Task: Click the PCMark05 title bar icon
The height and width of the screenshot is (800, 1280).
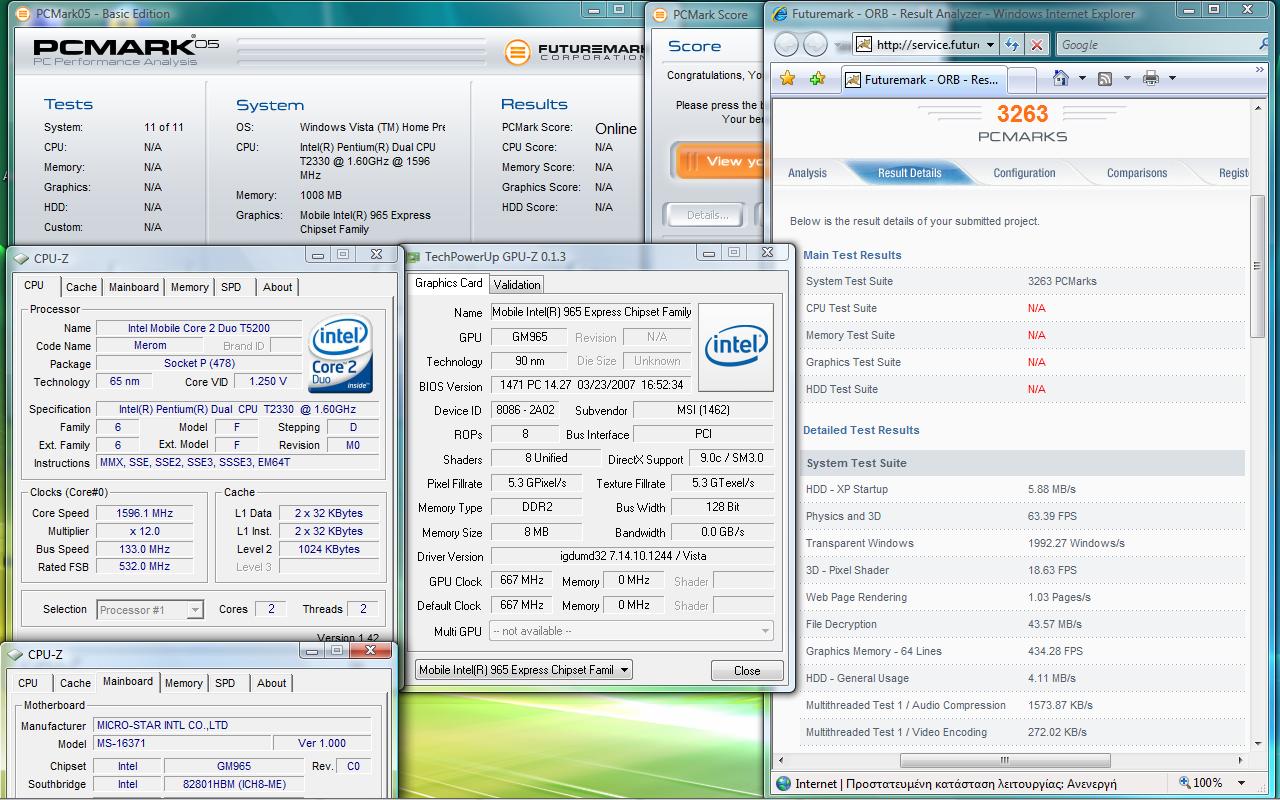Action: pyautogui.click(x=23, y=14)
